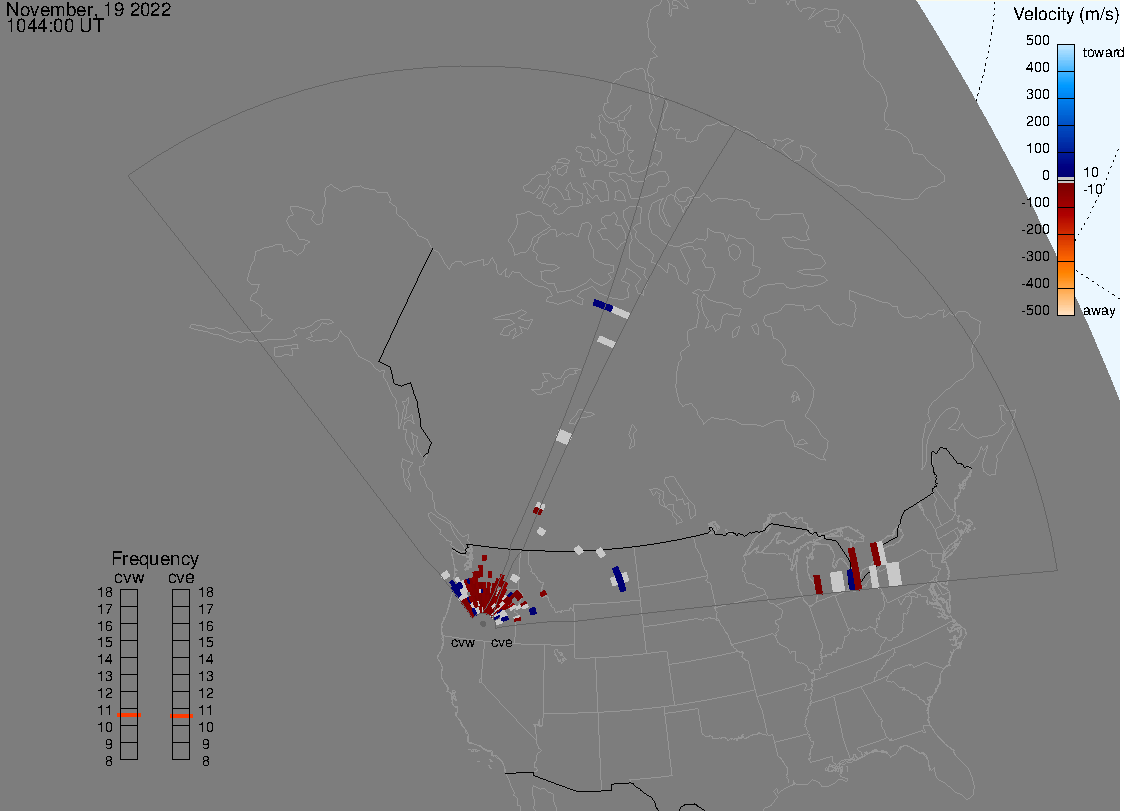Pick the dark red swatch just below zero
The image size is (1124, 811).
(1066, 195)
